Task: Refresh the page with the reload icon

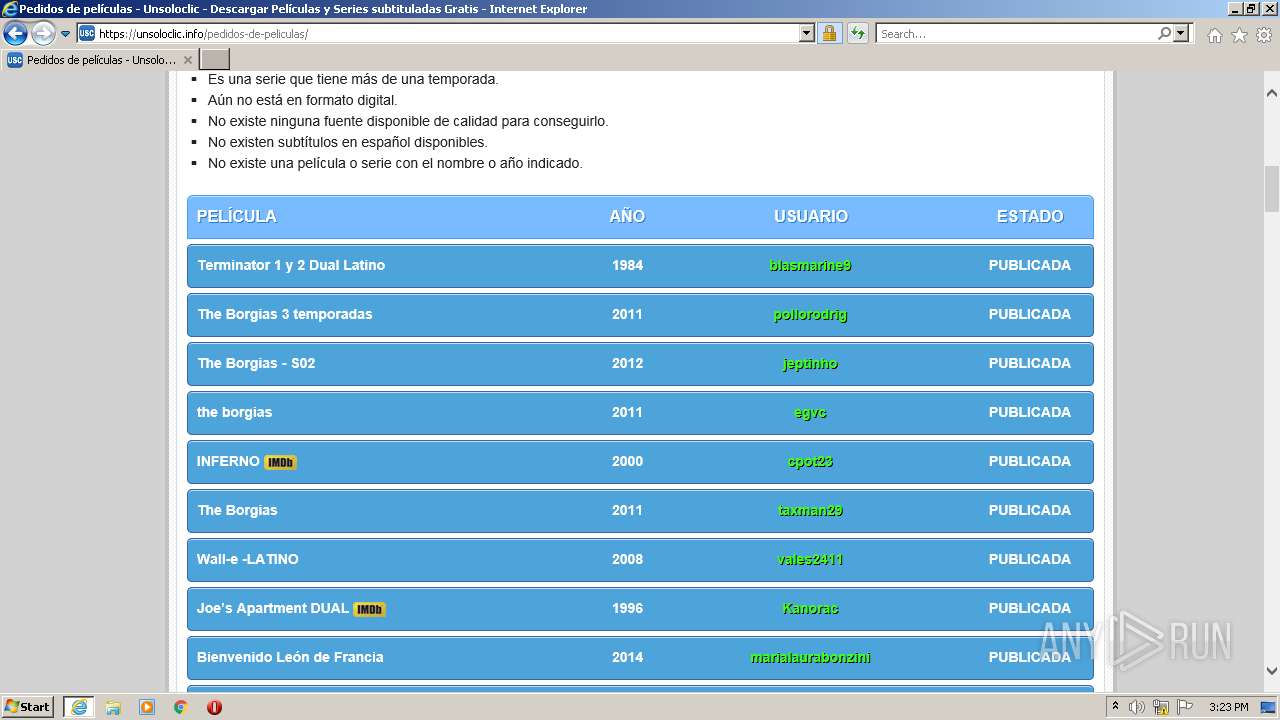Action: tap(858, 33)
